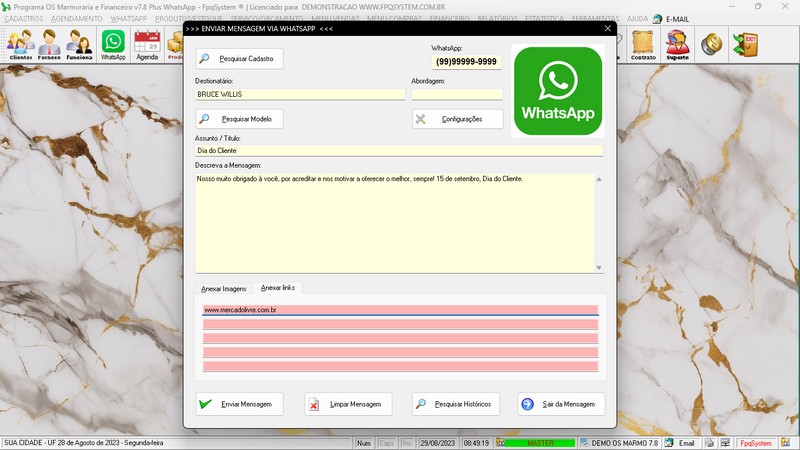Image resolution: width=800 pixels, height=450 pixels.
Task: Click the FpqSystem status bar label
Action: click(756, 443)
